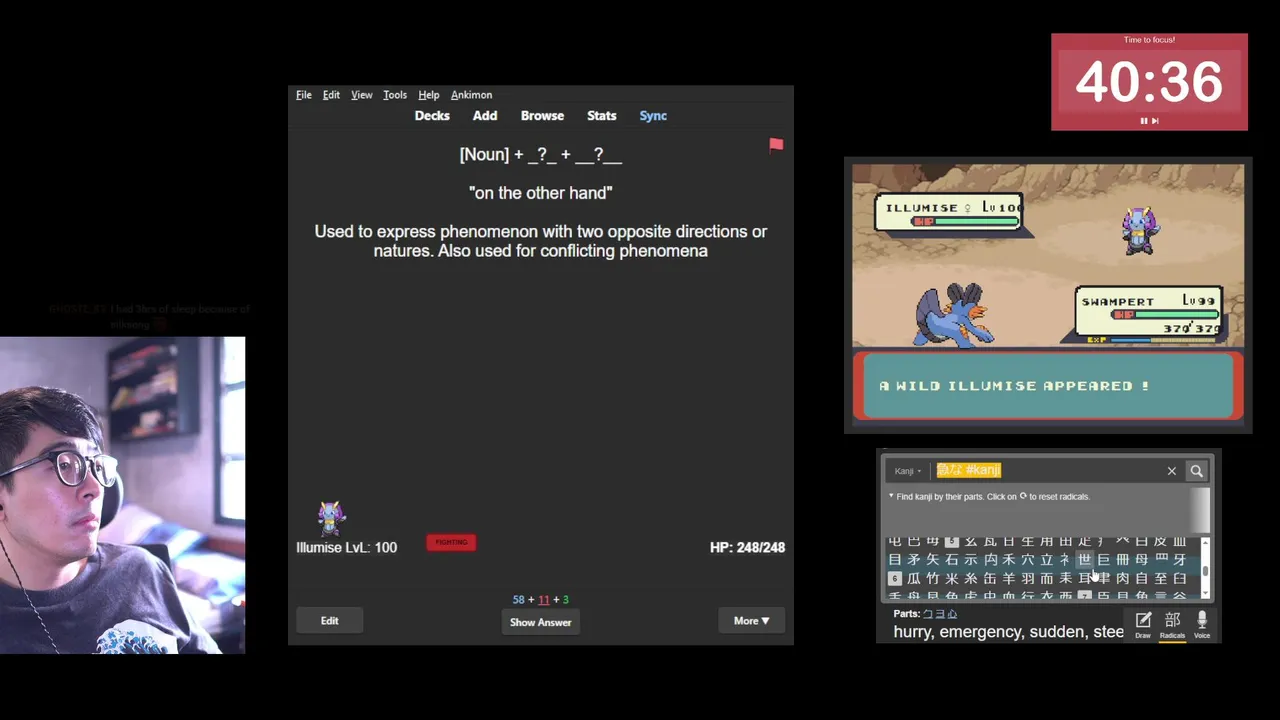The height and width of the screenshot is (720, 1280).
Task: Select the 牙 radical
Action: tap(1180, 560)
